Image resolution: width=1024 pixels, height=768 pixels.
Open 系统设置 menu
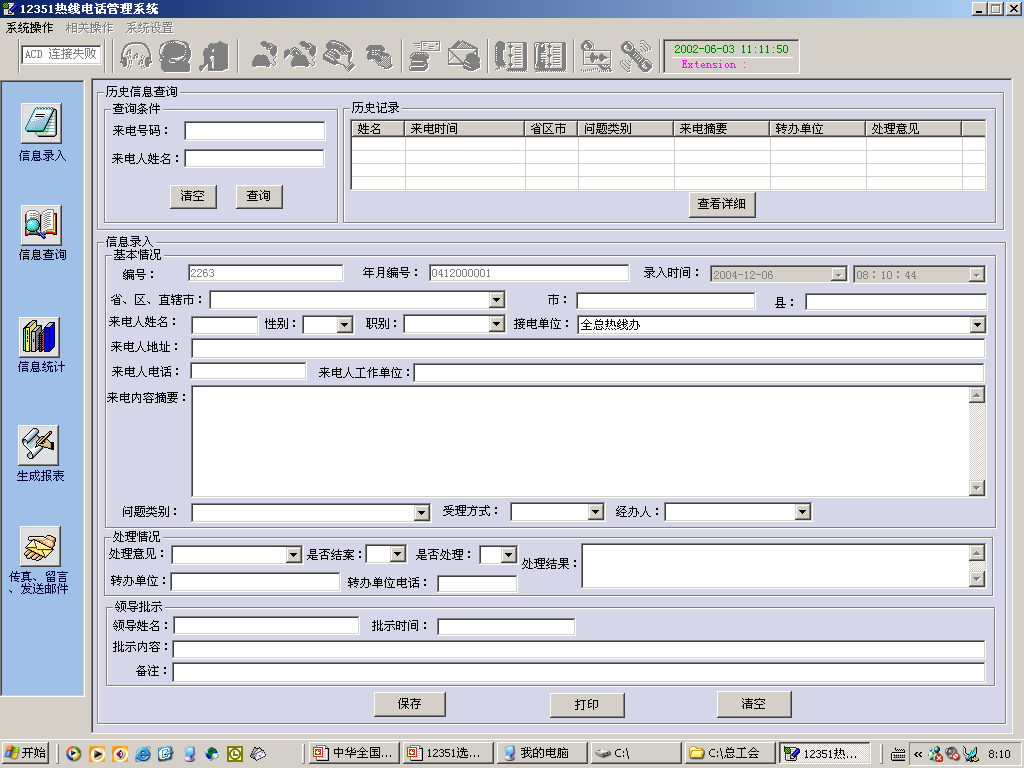coord(150,27)
